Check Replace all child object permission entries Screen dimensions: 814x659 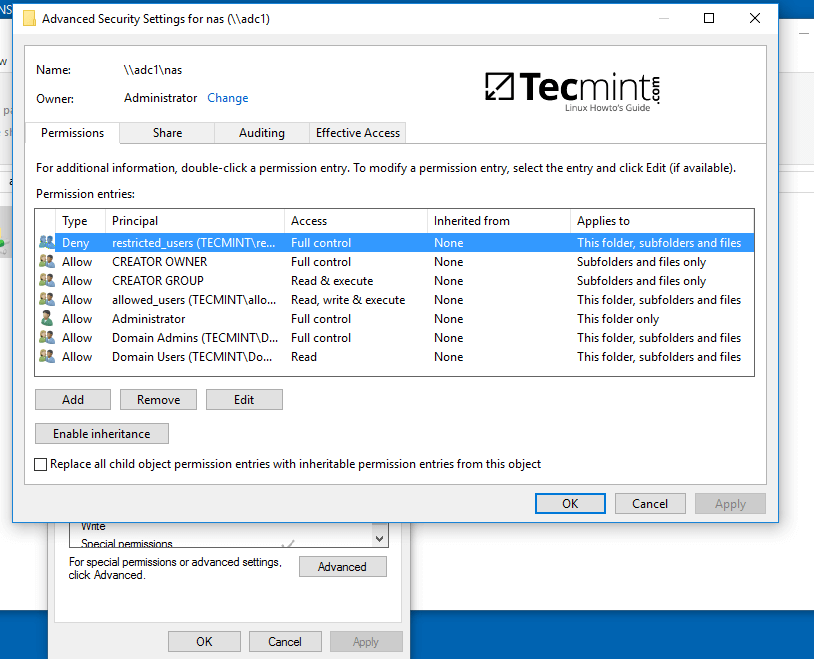pyautogui.click(x=40, y=464)
